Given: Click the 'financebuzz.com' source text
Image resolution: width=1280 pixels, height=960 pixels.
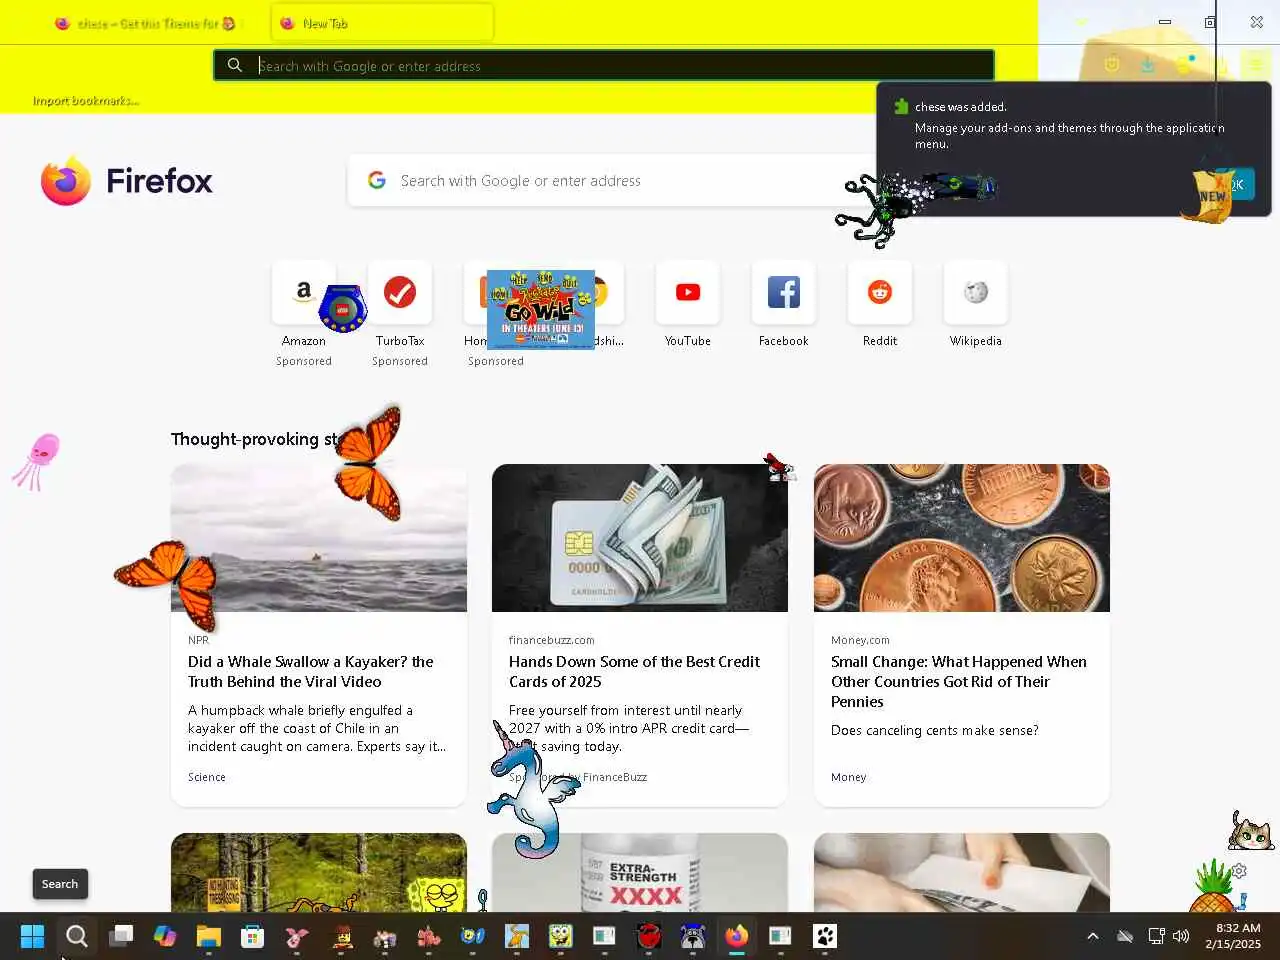Looking at the screenshot, I should (551, 640).
